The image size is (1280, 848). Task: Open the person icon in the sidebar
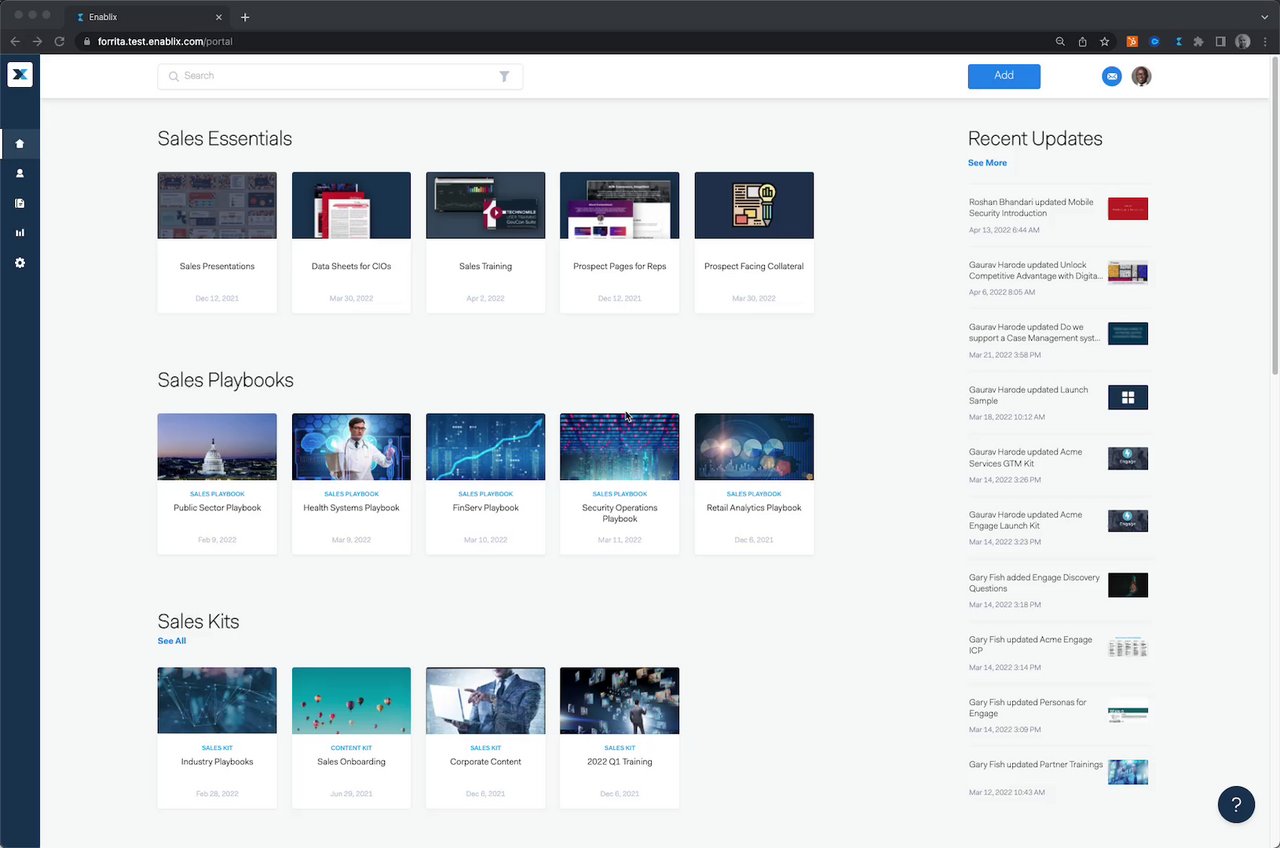click(x=19, y=173)
